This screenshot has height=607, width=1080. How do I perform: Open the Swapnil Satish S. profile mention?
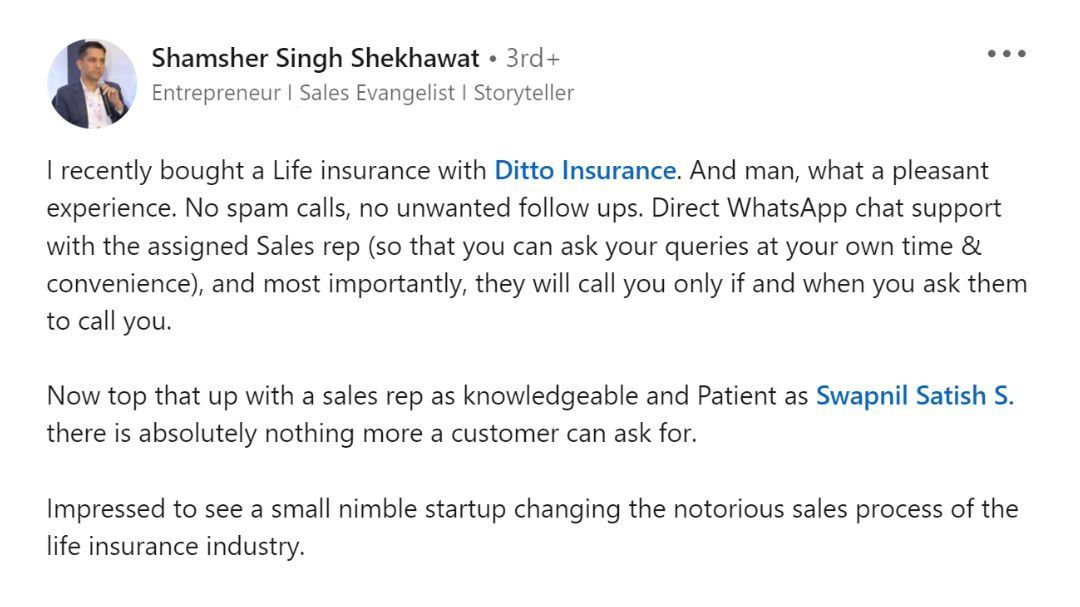tap(915, 395)
